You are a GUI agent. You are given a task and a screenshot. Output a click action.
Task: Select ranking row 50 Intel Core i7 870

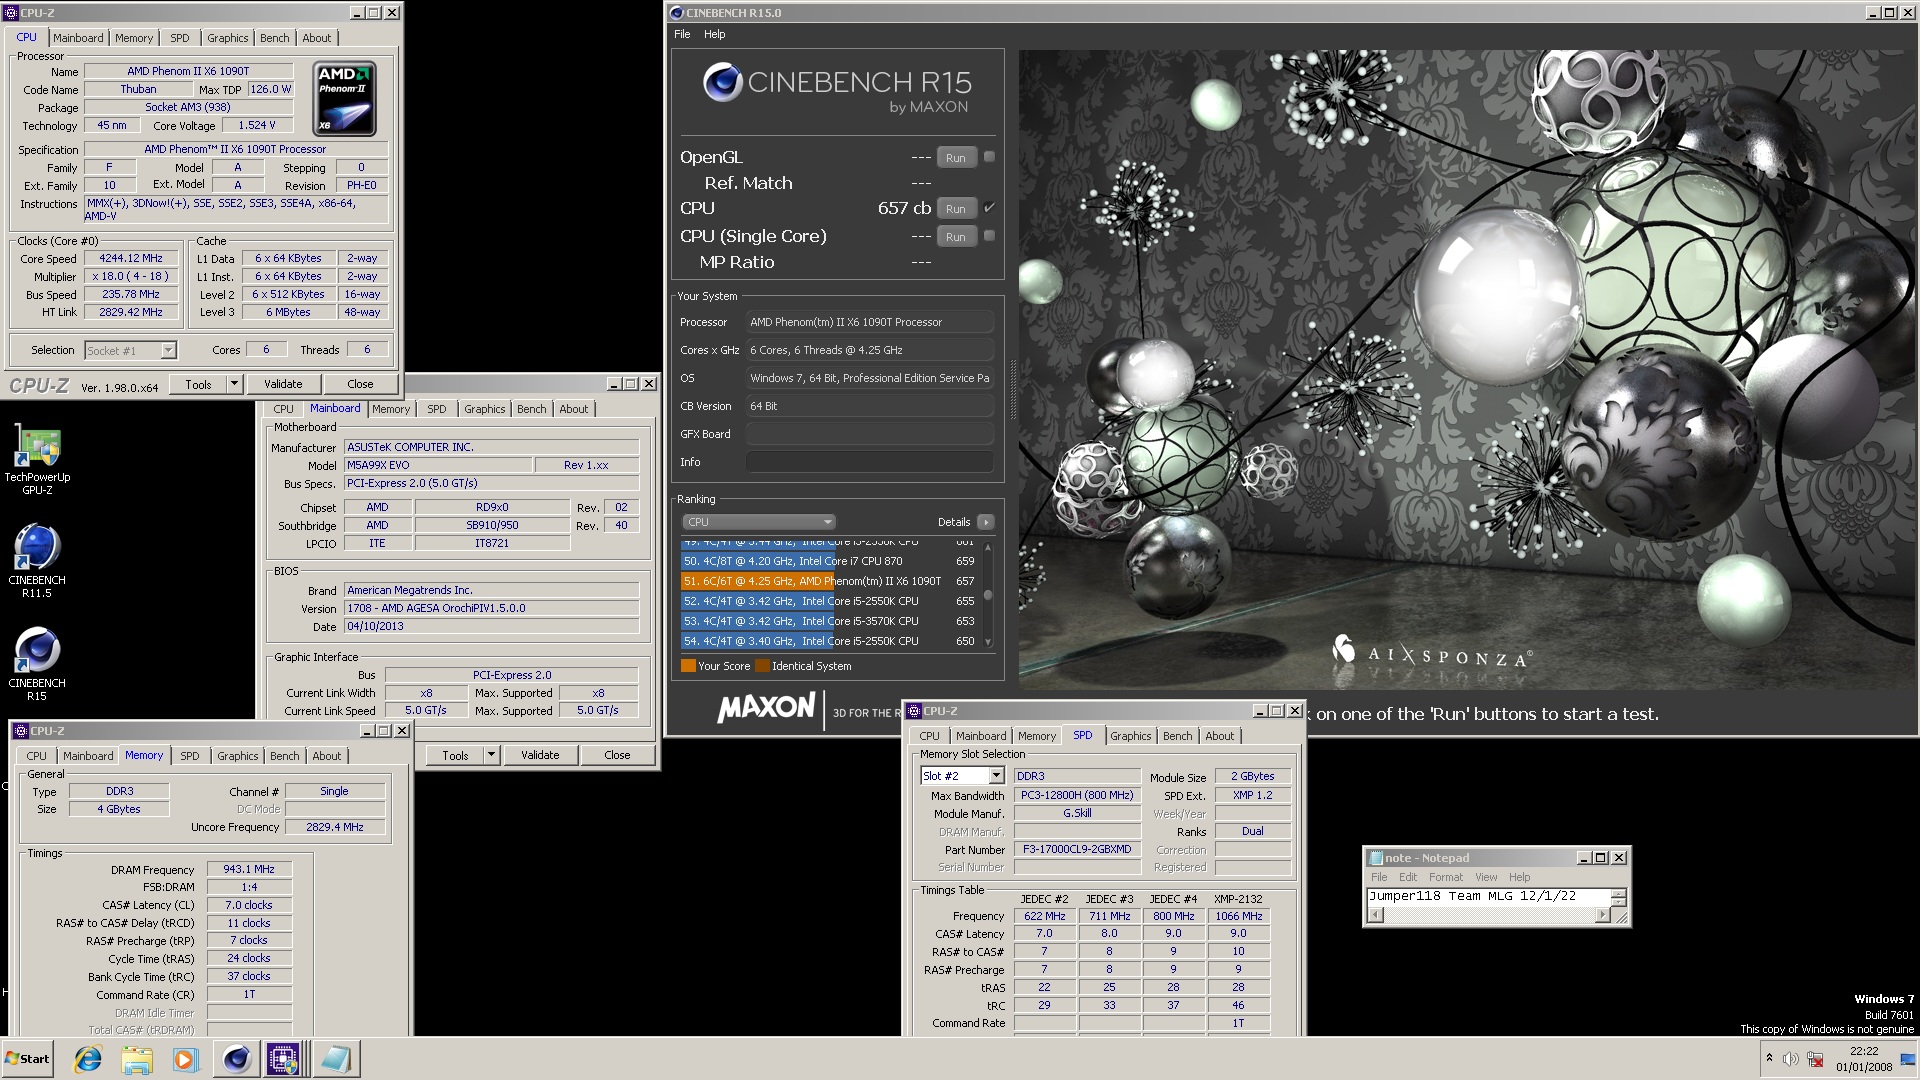[829, 561]
